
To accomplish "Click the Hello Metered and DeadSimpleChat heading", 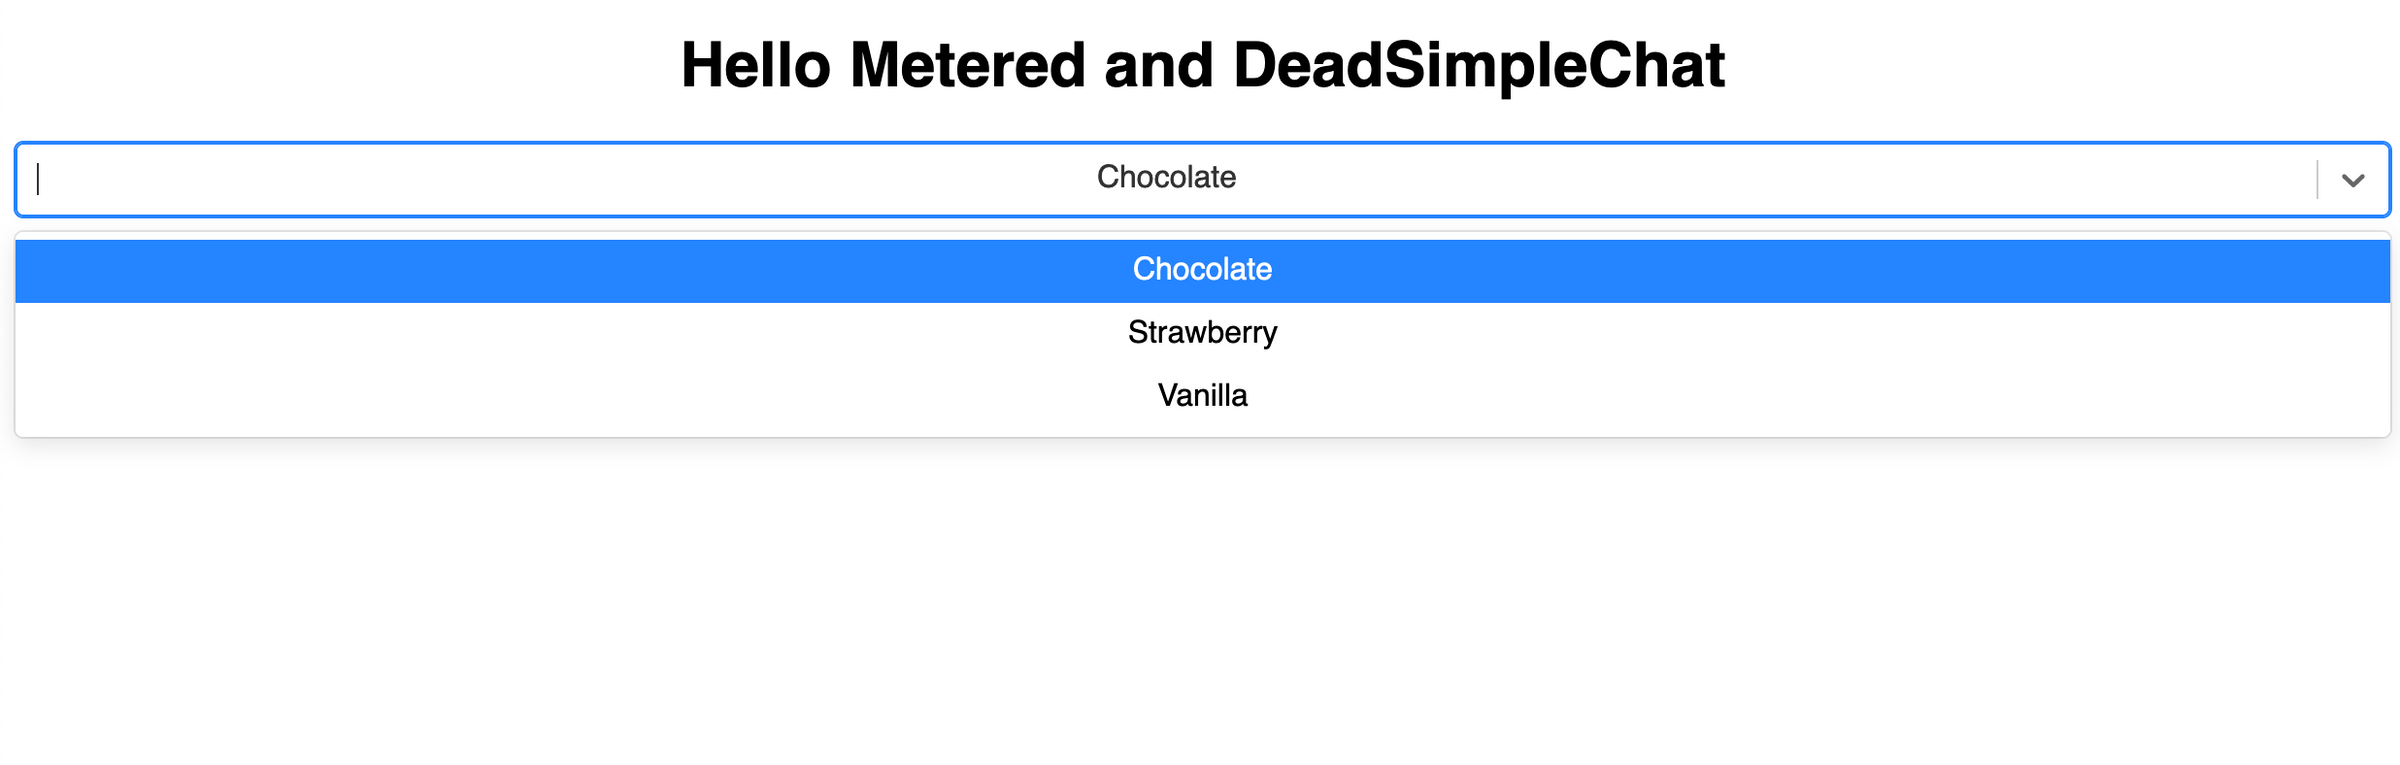I will pyautogui.click(x=1200, y=65).
